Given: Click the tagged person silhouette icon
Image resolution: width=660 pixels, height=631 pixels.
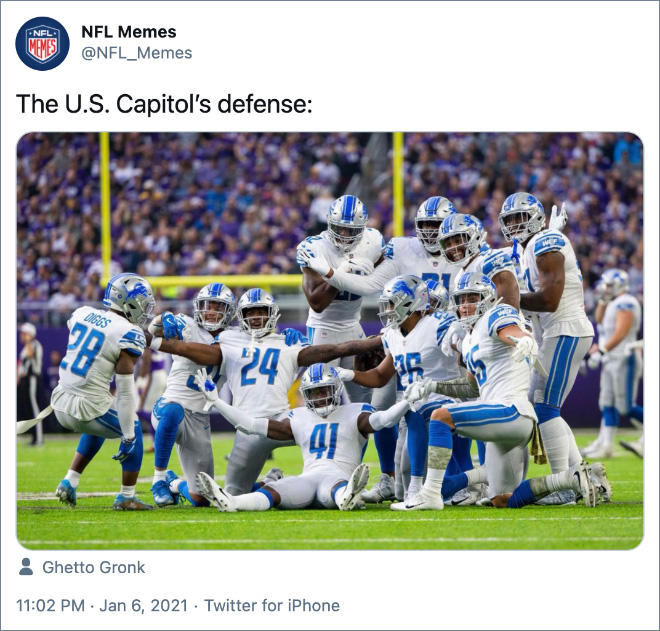Looking at the screenshot, I should coord(26,567).
